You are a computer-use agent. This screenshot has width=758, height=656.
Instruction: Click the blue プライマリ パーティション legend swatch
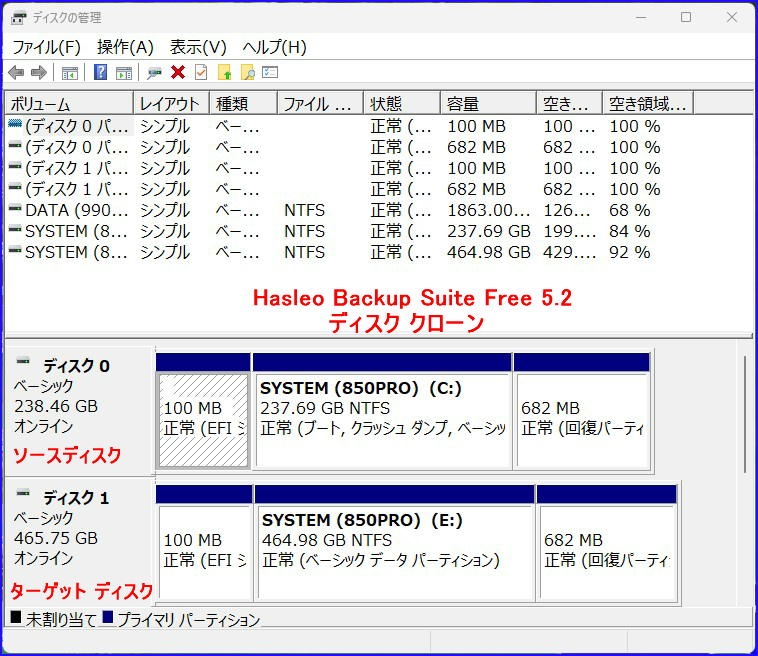(107, 617)
